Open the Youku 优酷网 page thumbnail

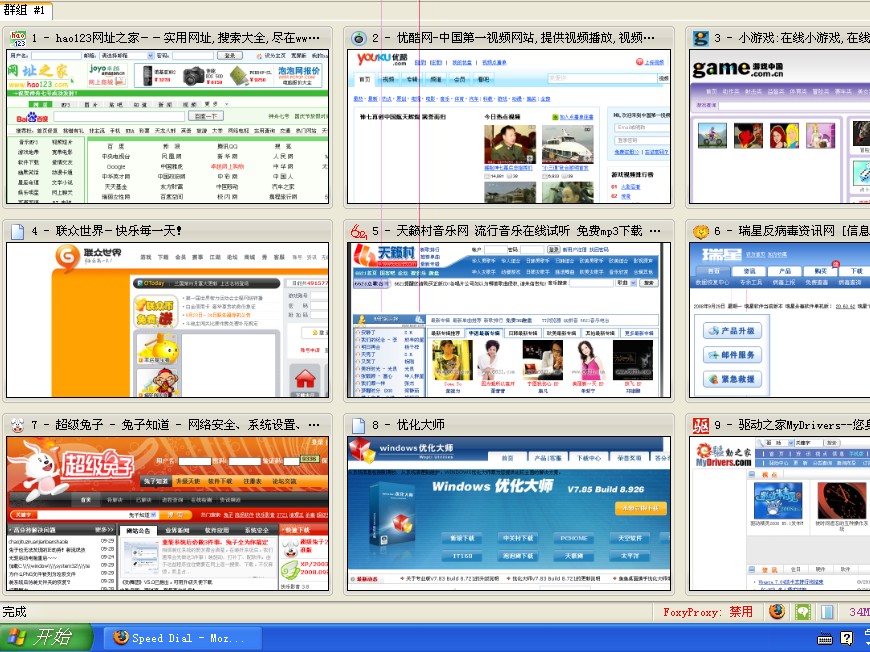point(509,127)
